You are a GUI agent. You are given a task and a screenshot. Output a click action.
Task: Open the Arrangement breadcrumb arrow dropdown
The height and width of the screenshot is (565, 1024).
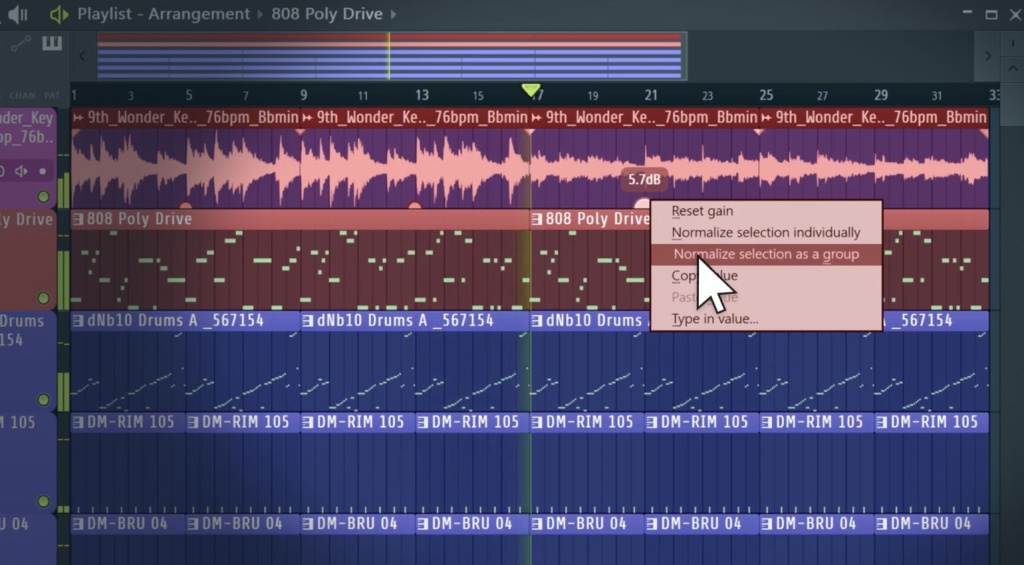(260, 14)
